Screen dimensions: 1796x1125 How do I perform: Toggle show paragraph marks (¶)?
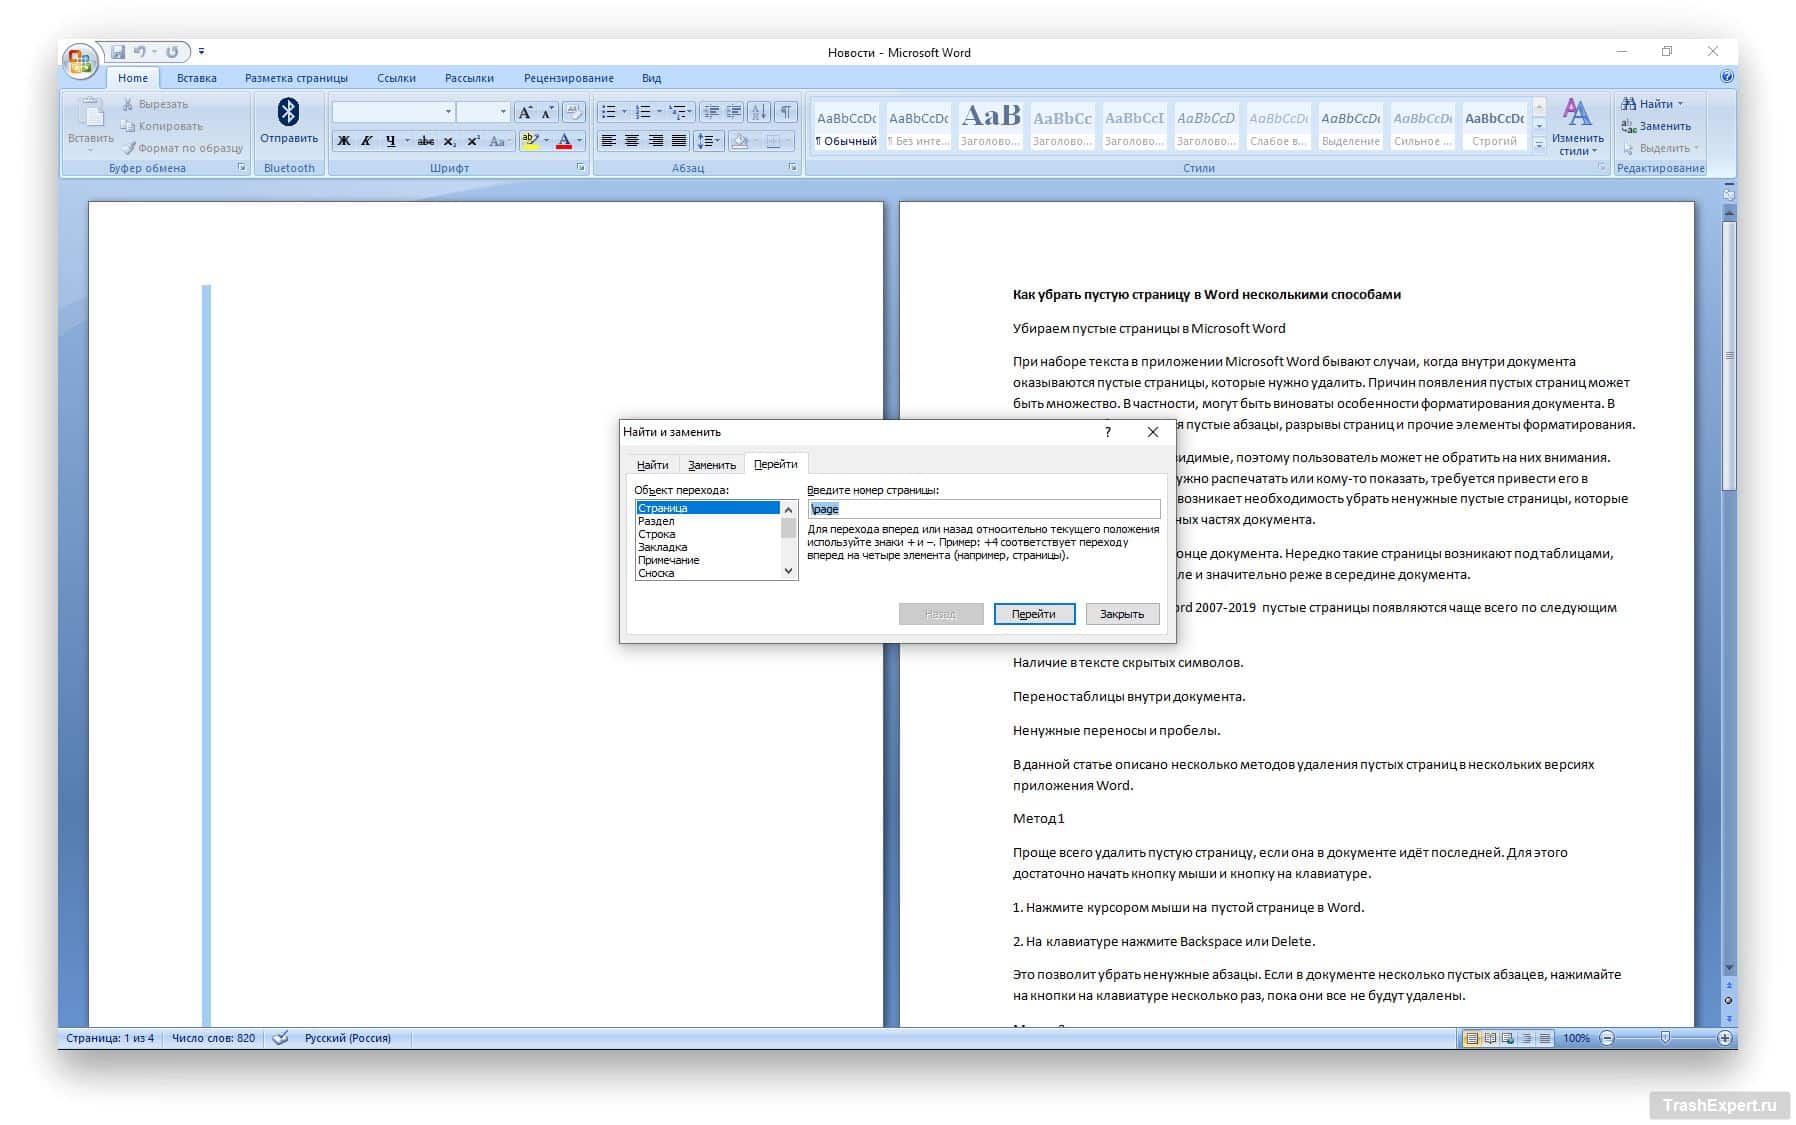pyautogui.click(x=786, y=112)
